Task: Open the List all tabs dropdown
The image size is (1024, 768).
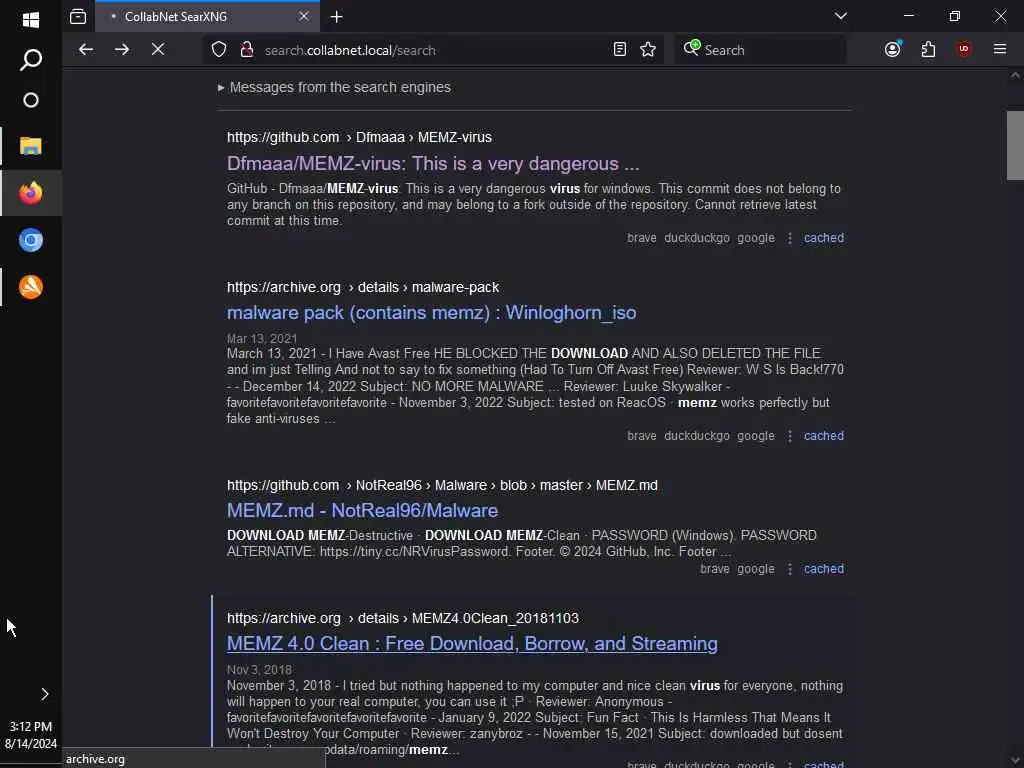Action: click(840, 16)
